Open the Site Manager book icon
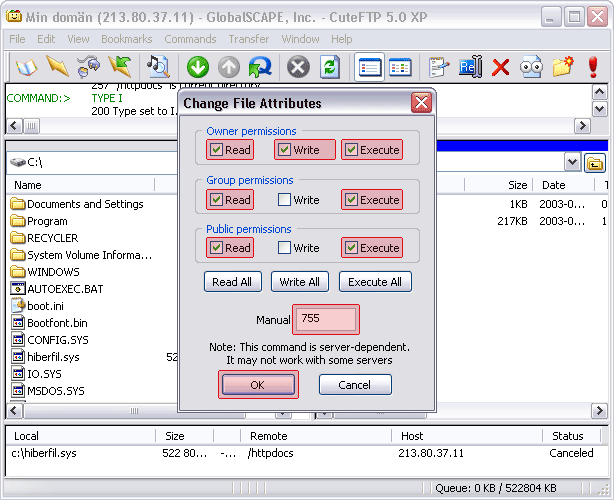 click(25, 67)
